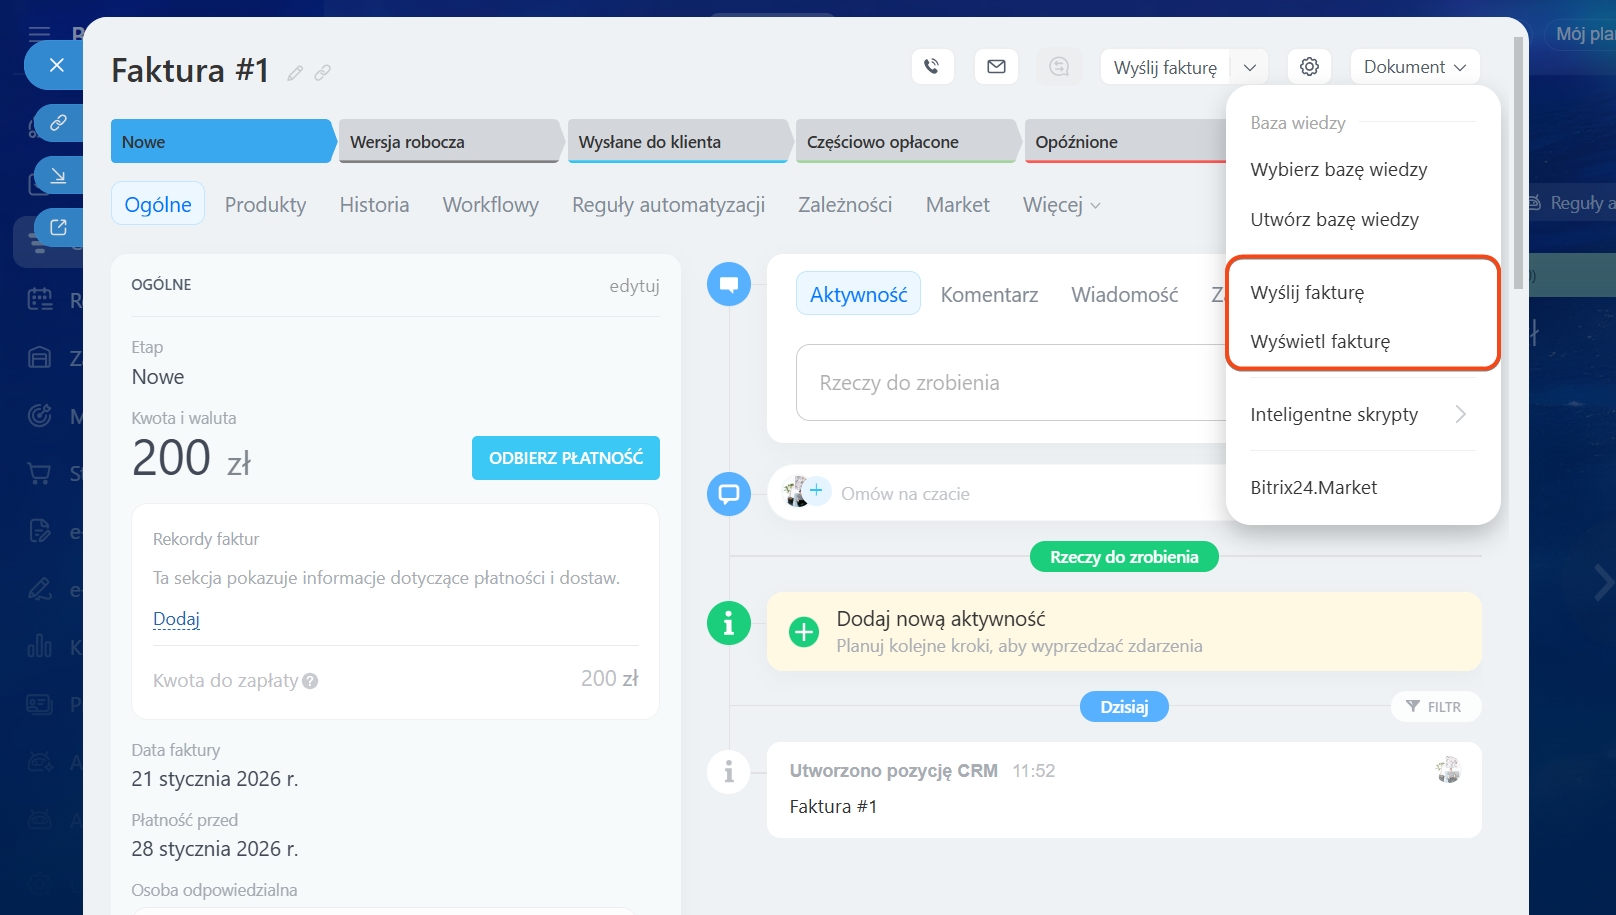Click the phone call icon in header
The image size is (1616, 915).
[932, 67]
